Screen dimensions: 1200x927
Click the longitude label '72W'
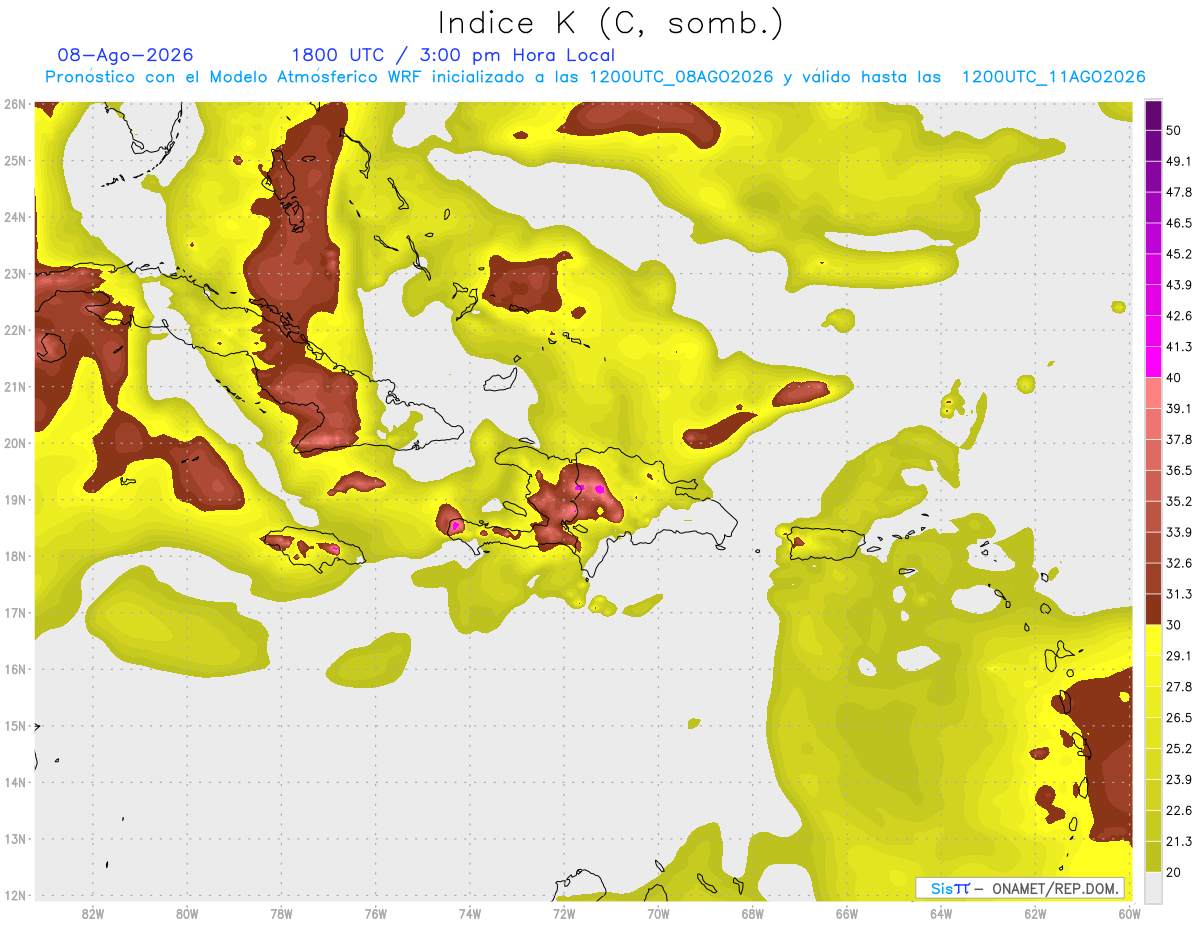[x=564, y=913]
